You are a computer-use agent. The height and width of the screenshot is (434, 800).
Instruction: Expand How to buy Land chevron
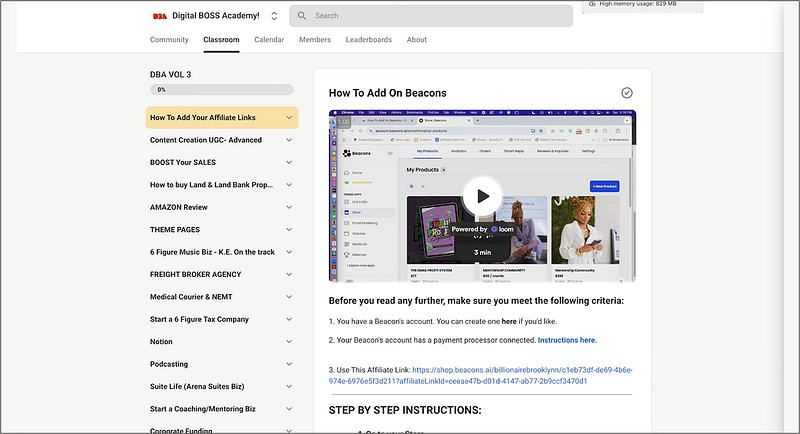coord(289,185)
